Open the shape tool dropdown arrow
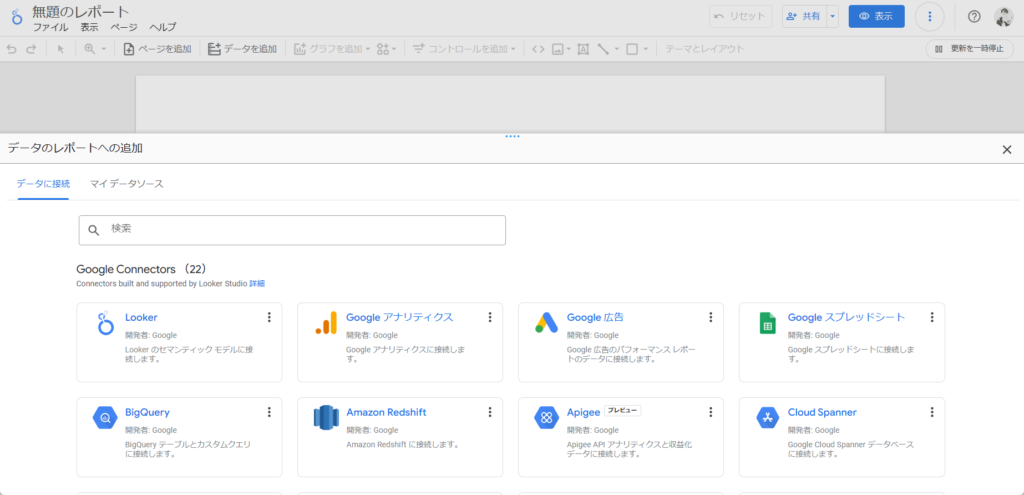 (645, 50)
